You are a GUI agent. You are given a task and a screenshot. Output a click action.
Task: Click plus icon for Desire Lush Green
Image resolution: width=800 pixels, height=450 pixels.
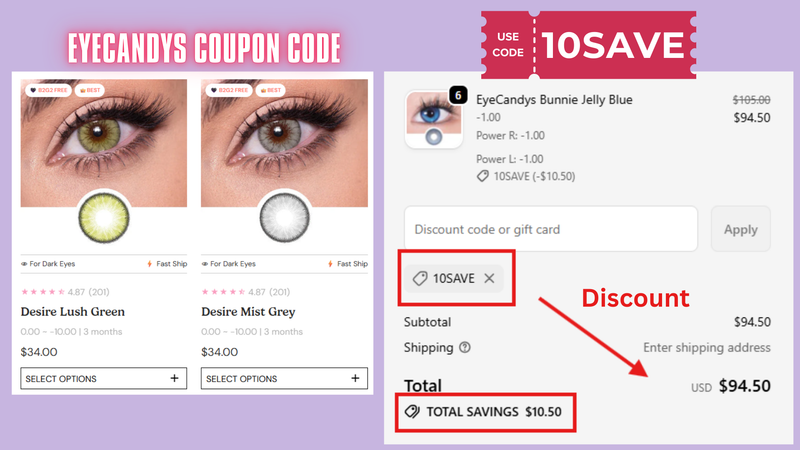point(174,378)
